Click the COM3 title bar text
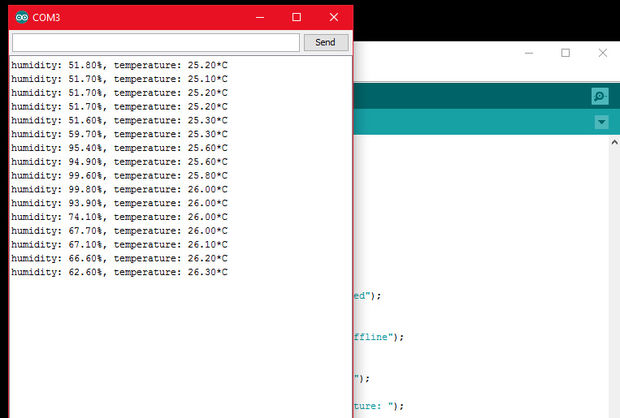620x418 pixels. (52, 17)
